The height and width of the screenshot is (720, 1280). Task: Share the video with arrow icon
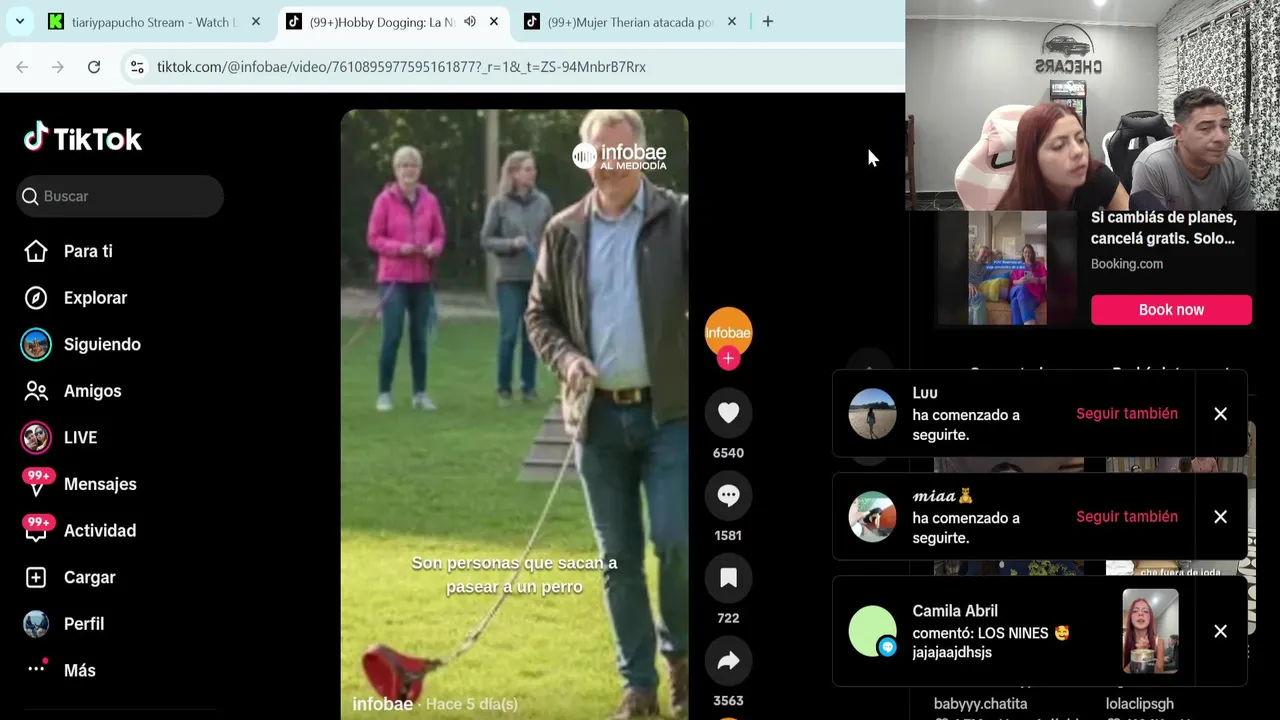click(728, 661)
